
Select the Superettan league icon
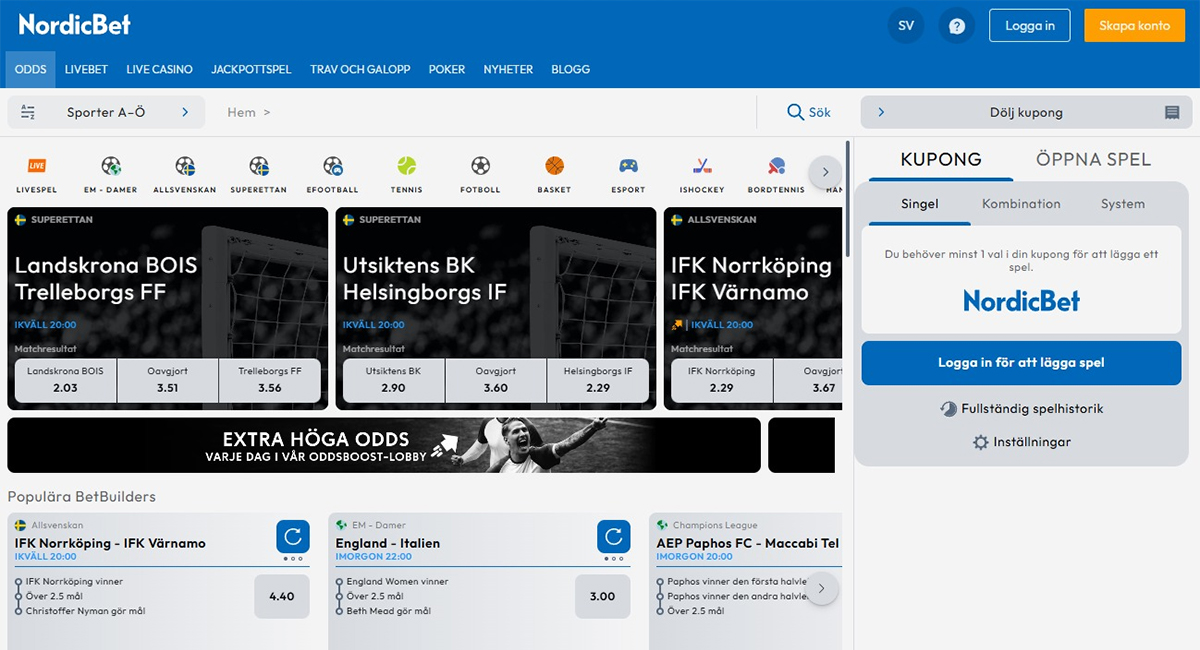point(259,166)
